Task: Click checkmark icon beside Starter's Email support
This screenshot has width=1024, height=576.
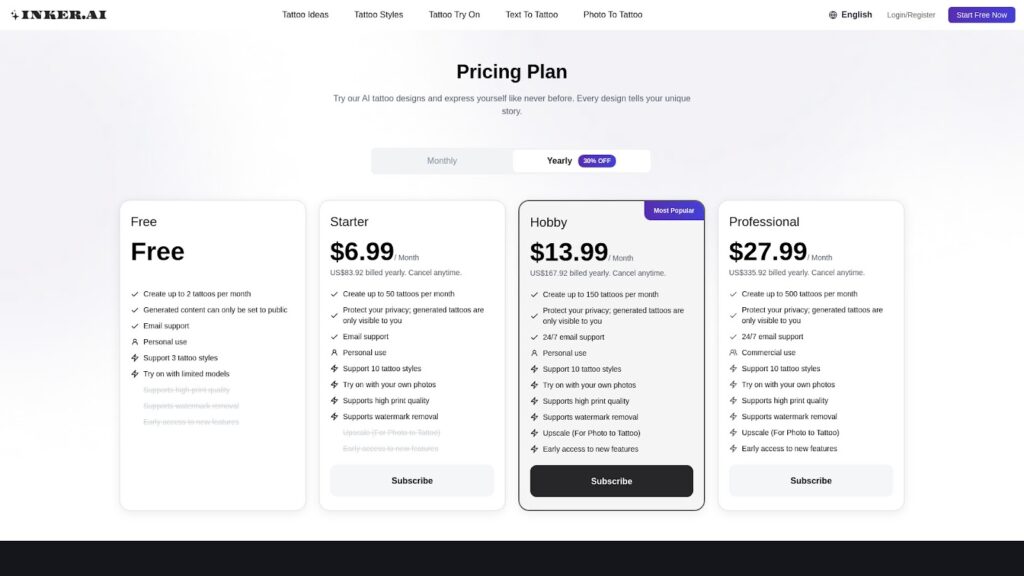Action: 334,337
